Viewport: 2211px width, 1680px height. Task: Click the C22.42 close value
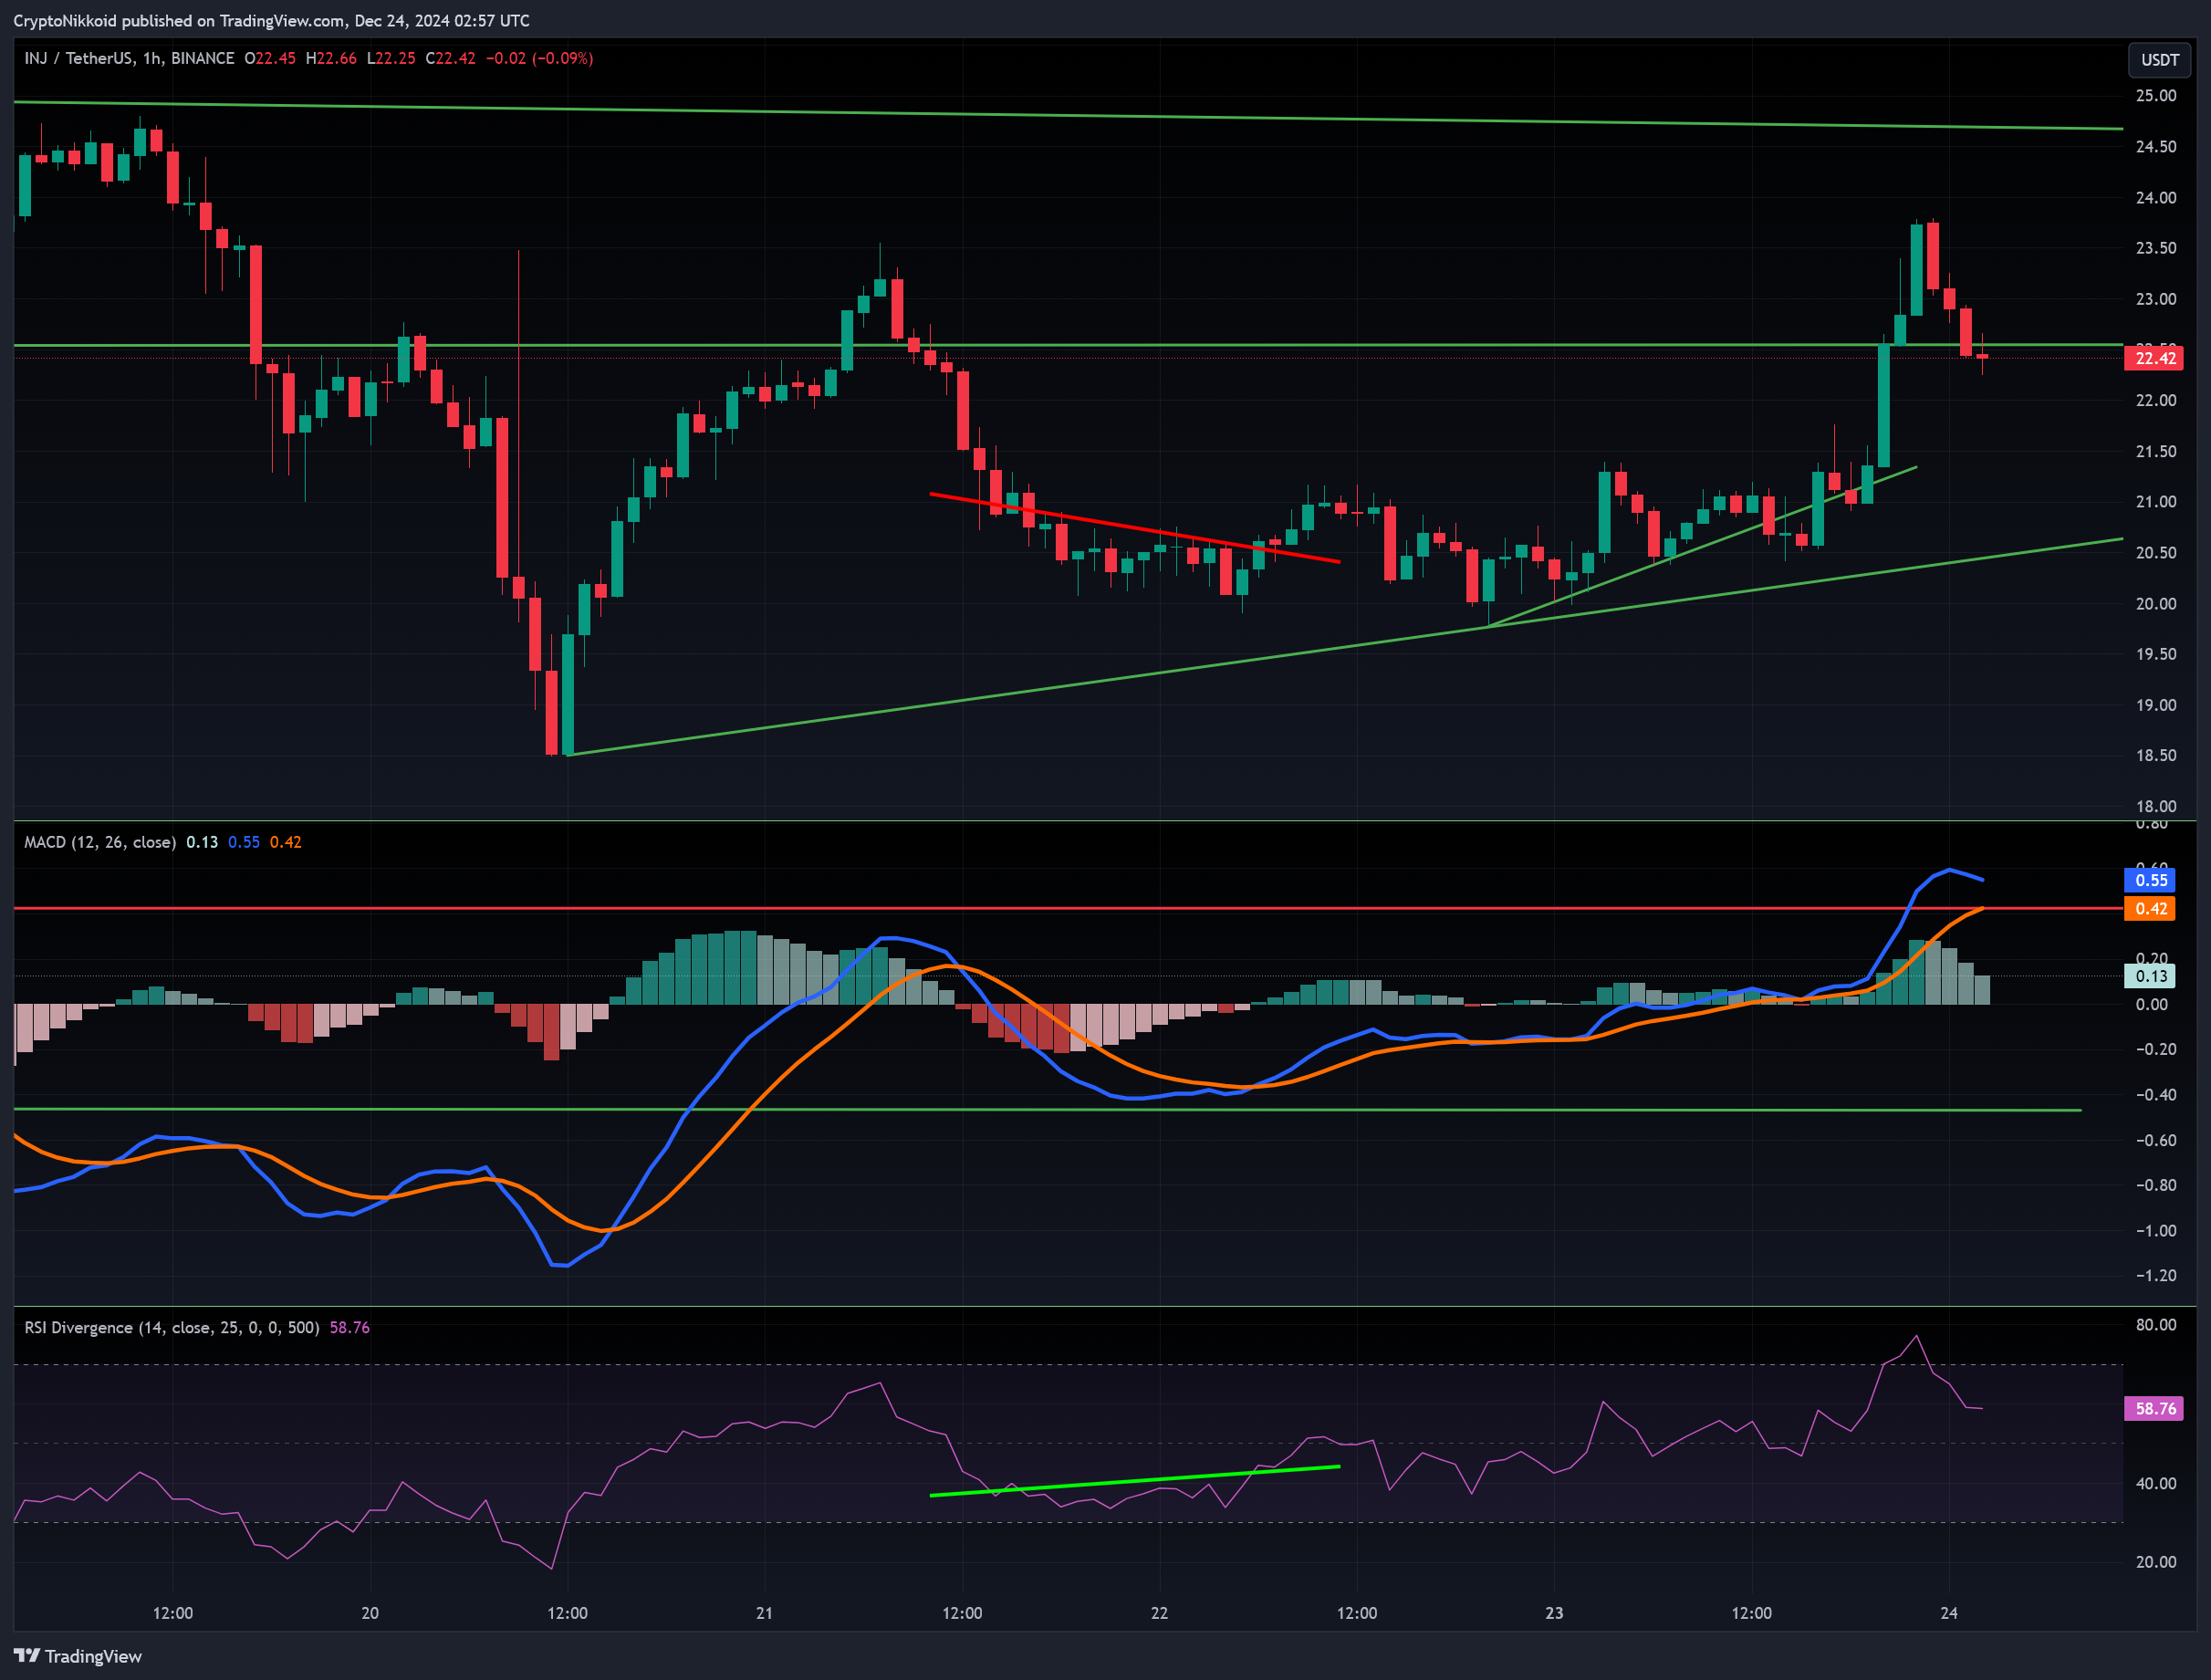[x=450, y=58]
